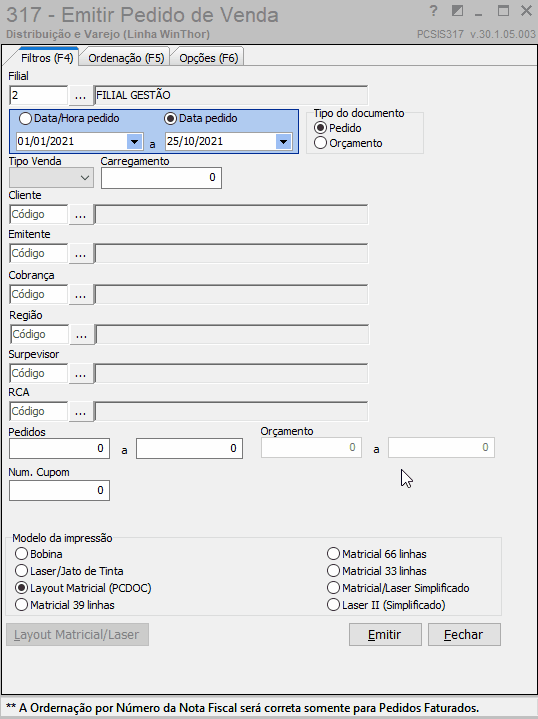Open Filial lookup ellipsis button
Image resolution: width=538 pixels, height=719 pixels.
pyautogui.click(x=80, y=95)
